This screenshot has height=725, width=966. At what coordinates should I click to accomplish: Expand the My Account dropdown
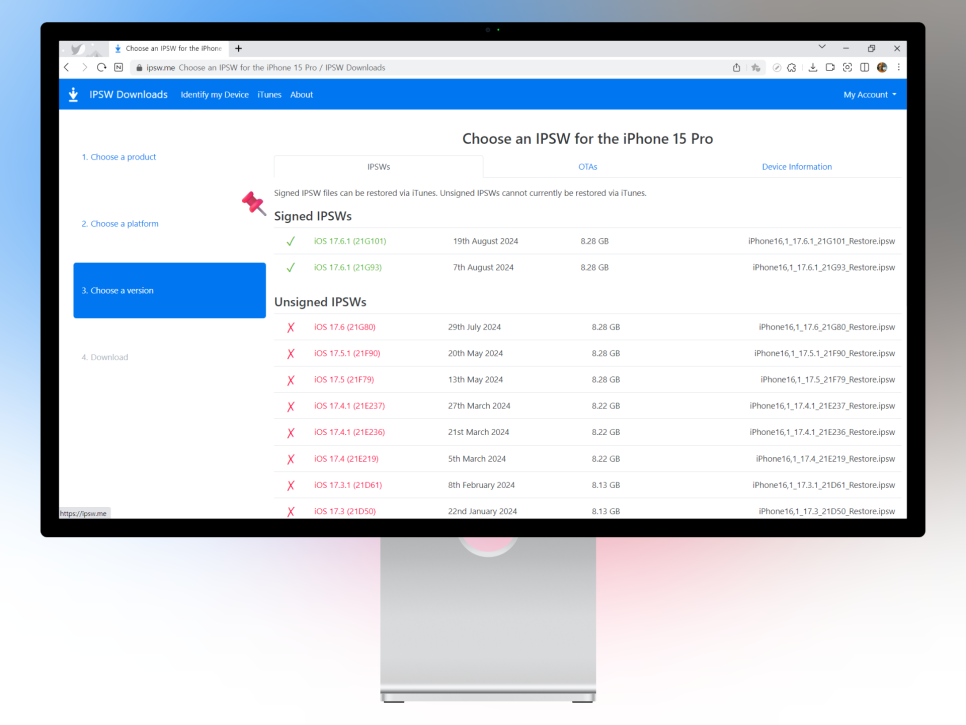[869, 95]
